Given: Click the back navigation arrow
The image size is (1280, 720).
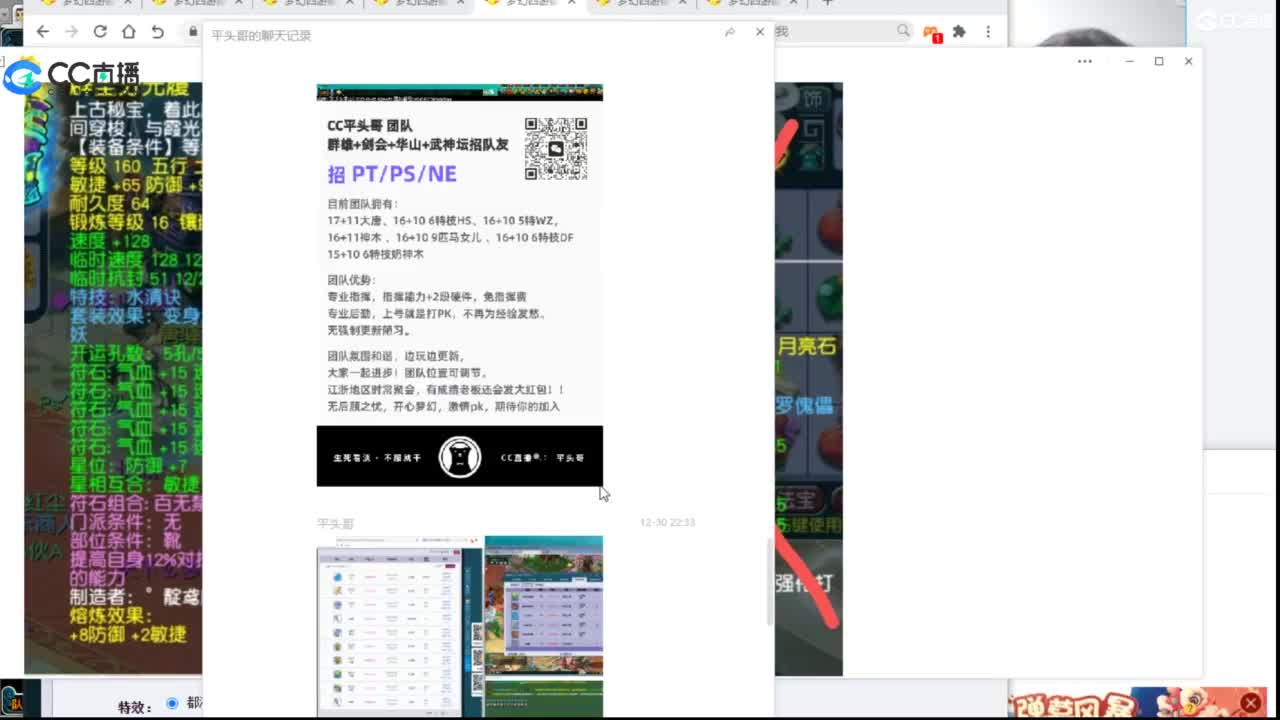Looking at the screenshot, I should point(42,30).
